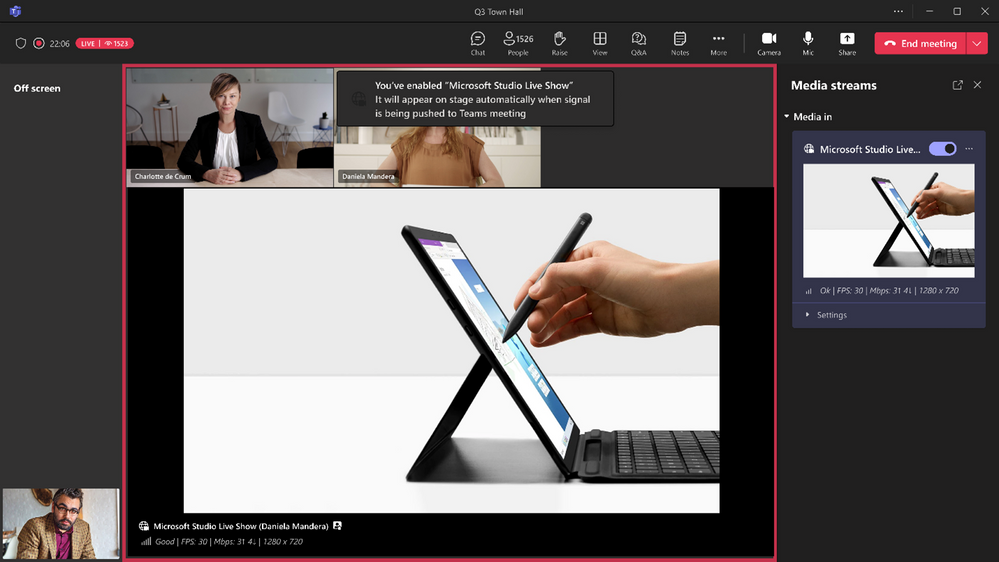Open the Chat panel
The height and width of the screenshot is (562, 999).
478,43
